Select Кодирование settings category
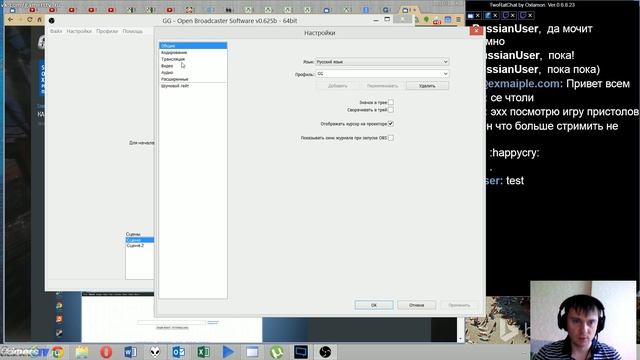This screenshot has height=360, width=640. [193, 52]
